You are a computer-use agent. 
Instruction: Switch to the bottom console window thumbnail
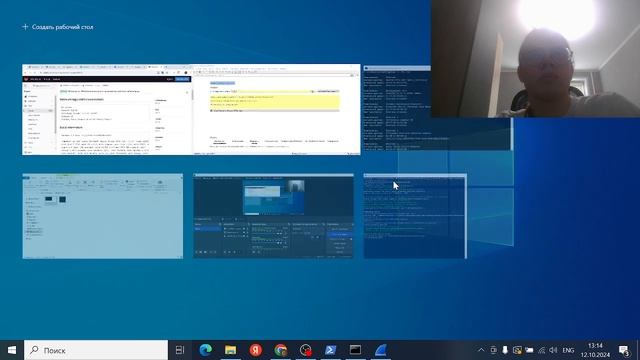(415, 216)
